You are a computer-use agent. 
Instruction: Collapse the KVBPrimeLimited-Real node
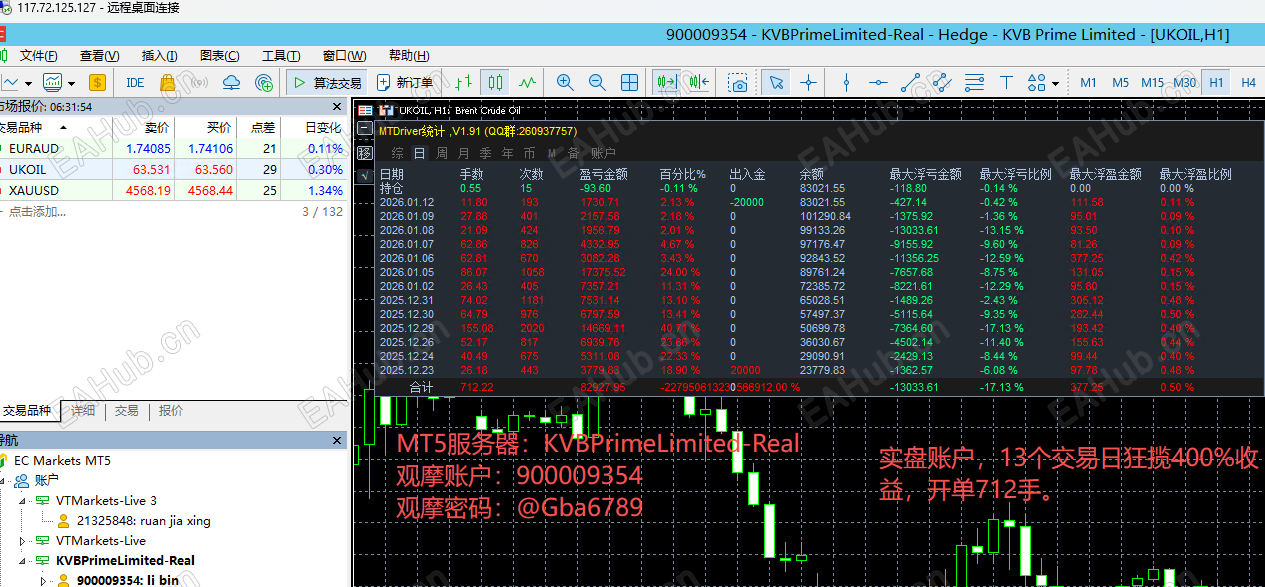(23, 561)
